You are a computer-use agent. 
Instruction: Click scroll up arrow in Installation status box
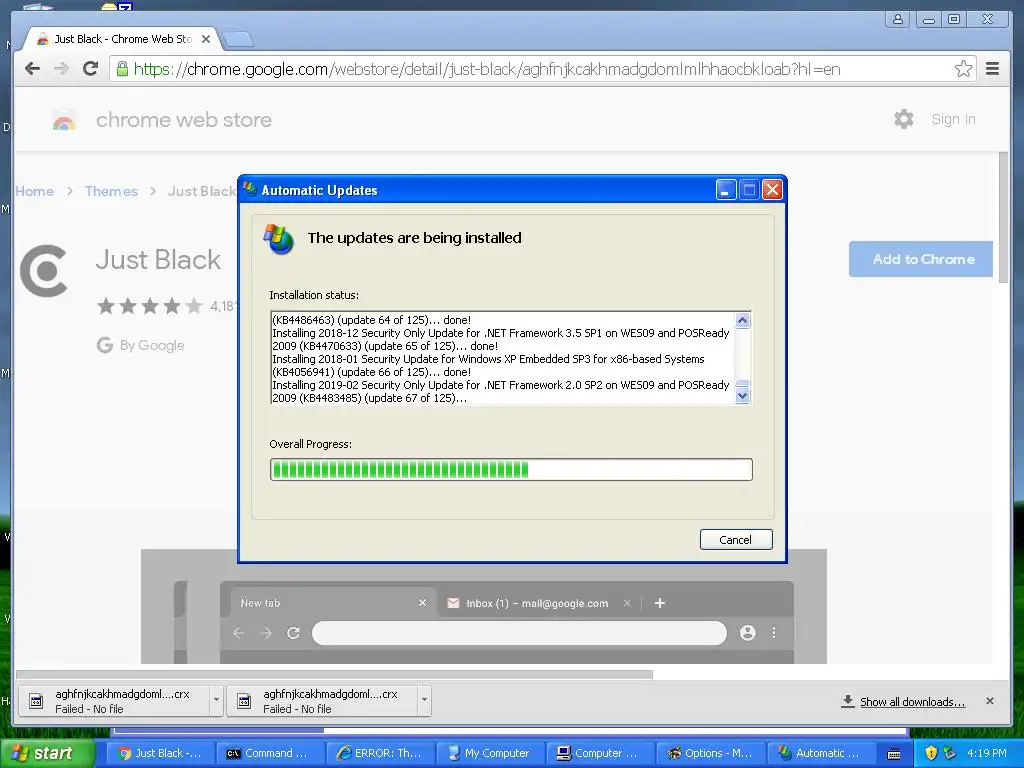point(743,320)
